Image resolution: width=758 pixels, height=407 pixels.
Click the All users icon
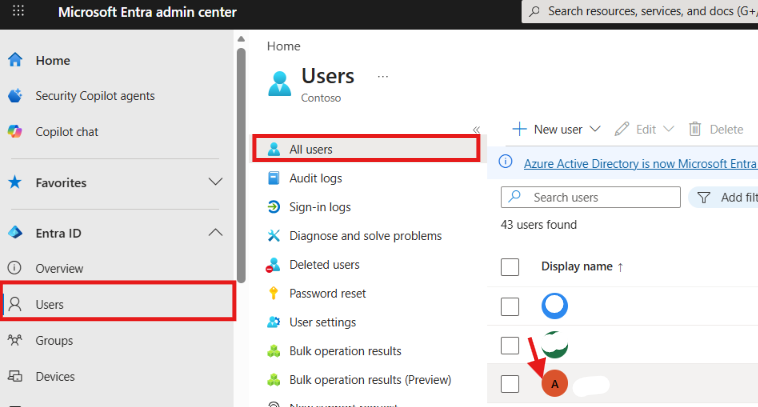tap(274, 149)
